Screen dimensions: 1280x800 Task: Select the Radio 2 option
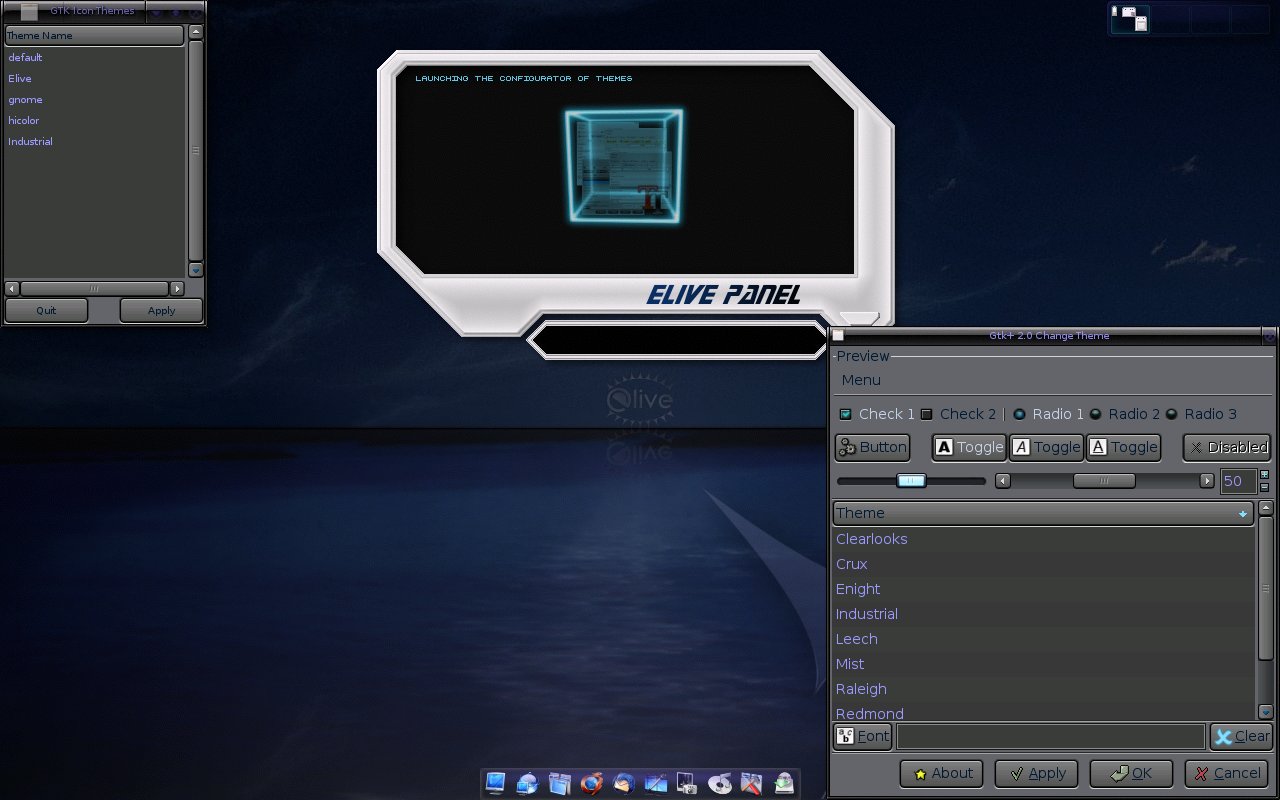(1095, 414)
